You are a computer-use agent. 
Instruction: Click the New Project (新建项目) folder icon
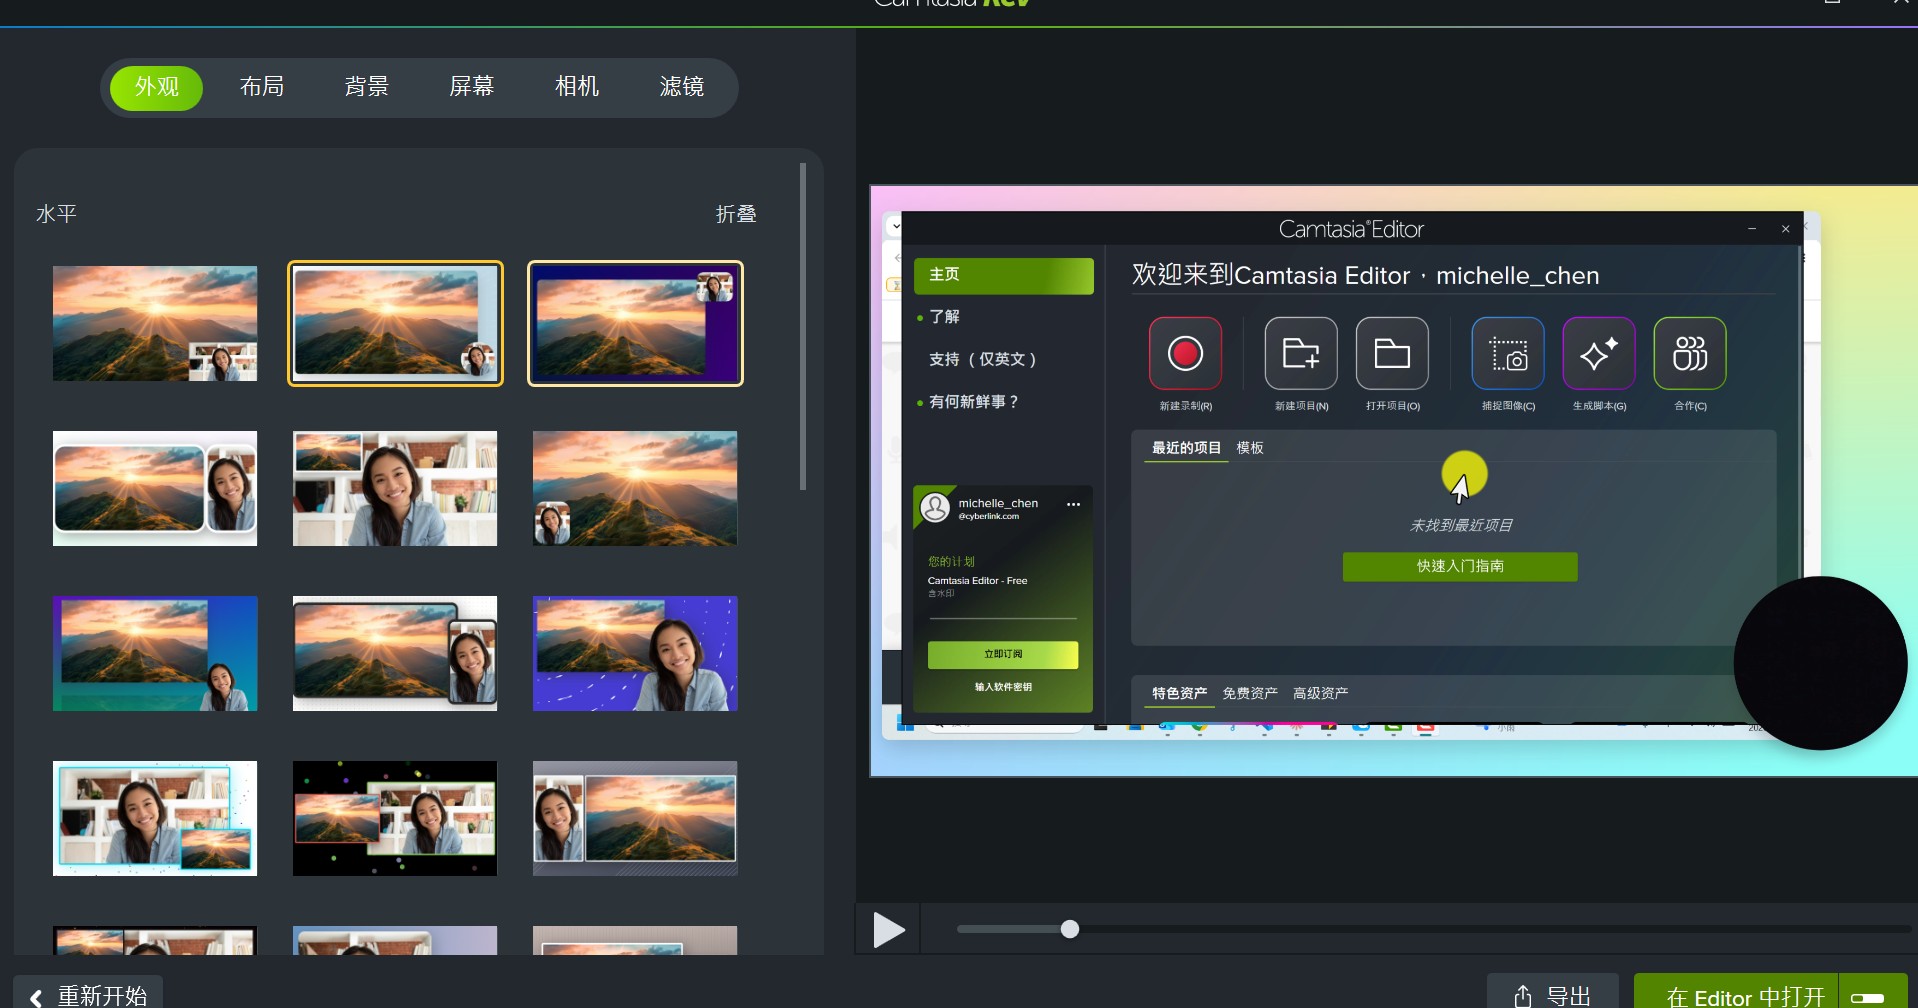pyautogui.click(x=1301, y=353)
